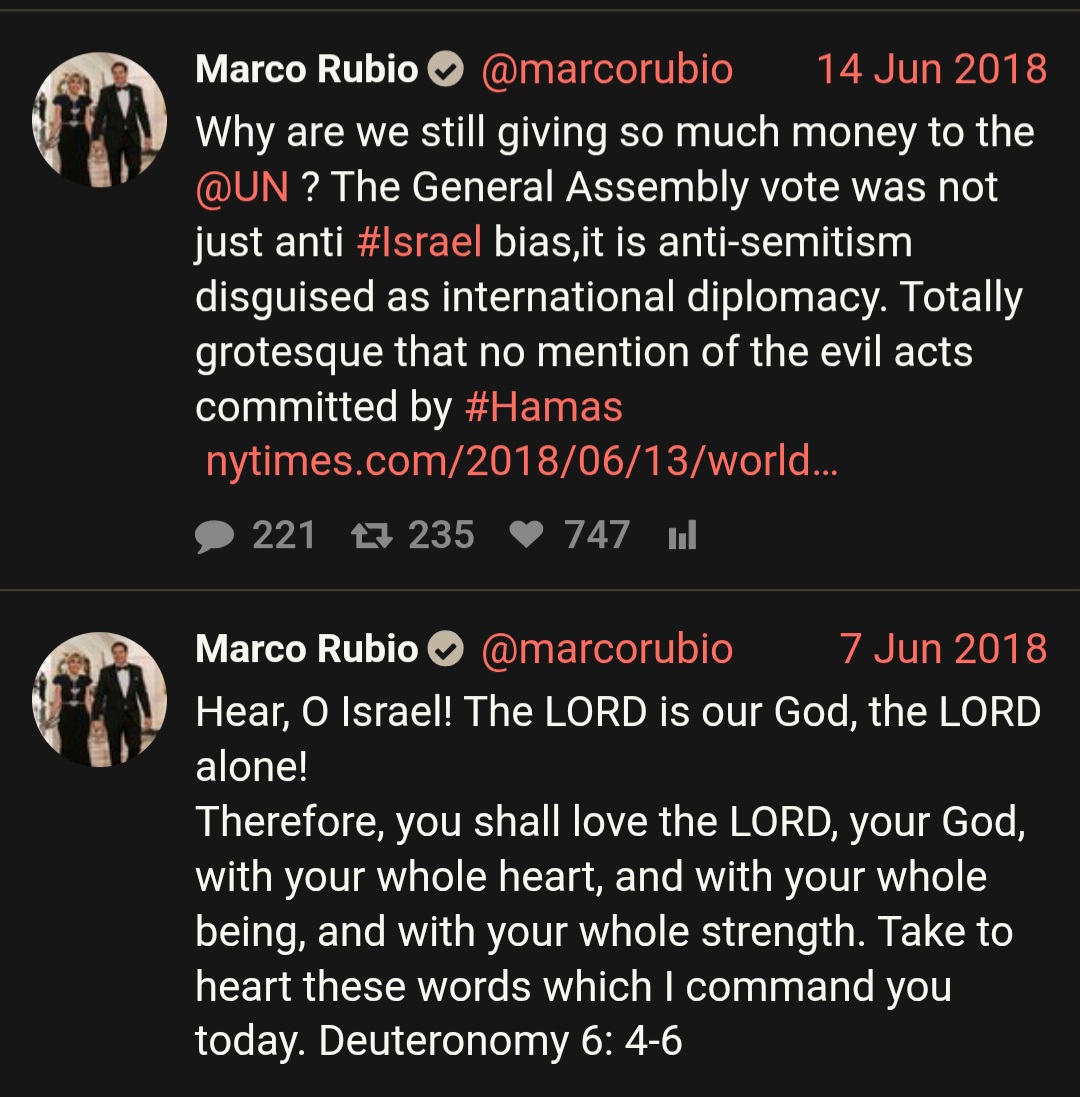Click @marcorubio handle on first tweet
1080x1097 pixels.
click(x=607, y=70)
